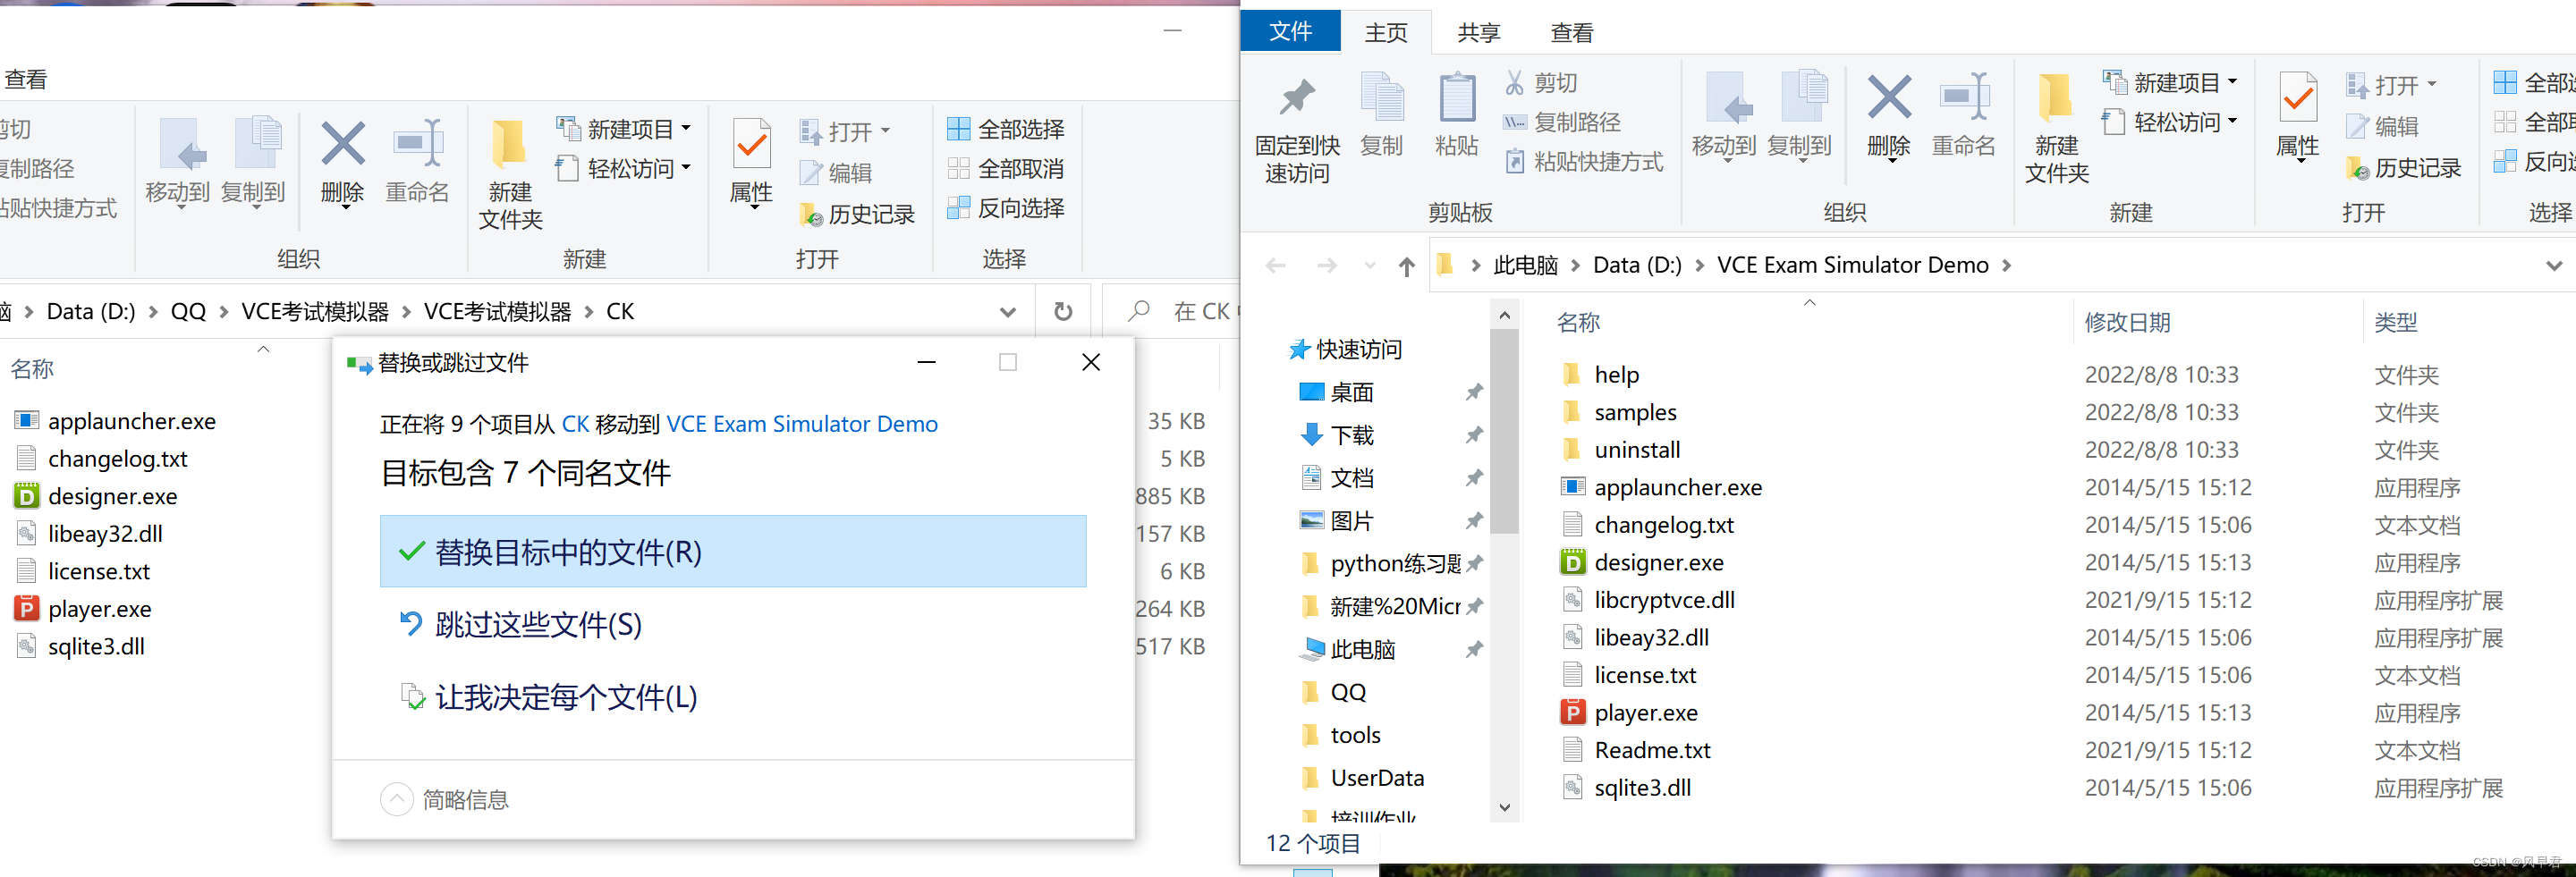Switch to View (查看) tab in left window

(x=26, y=79)
